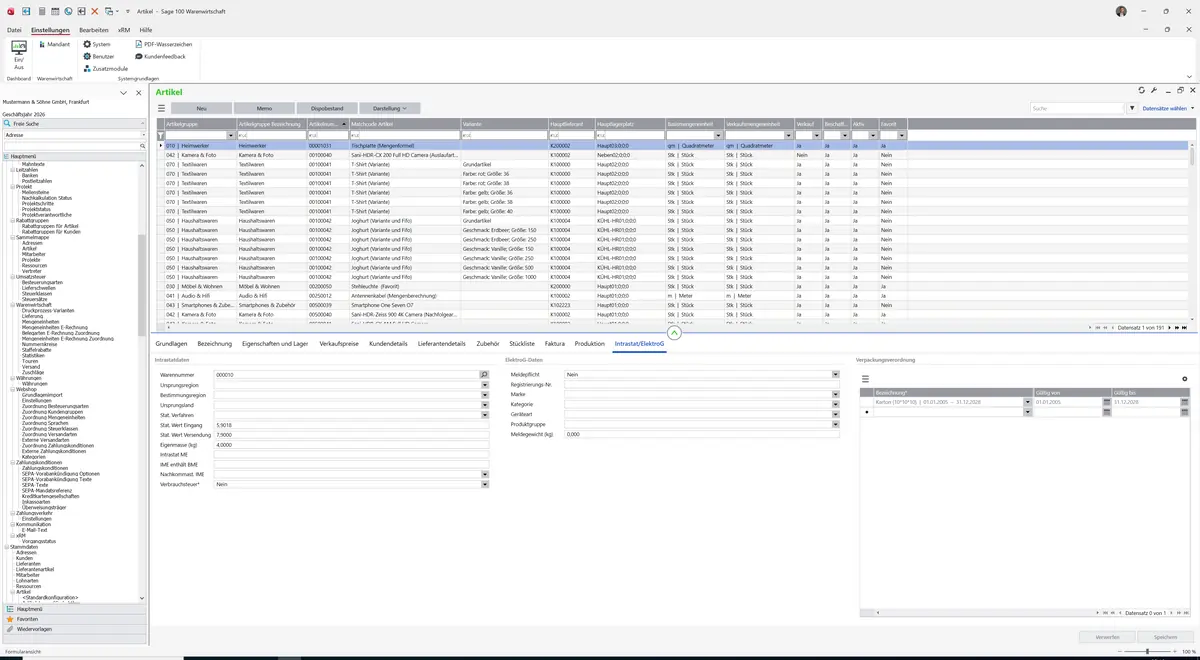Open Zusatzmodule settings
1200x660 pixels.
(105, 68)
